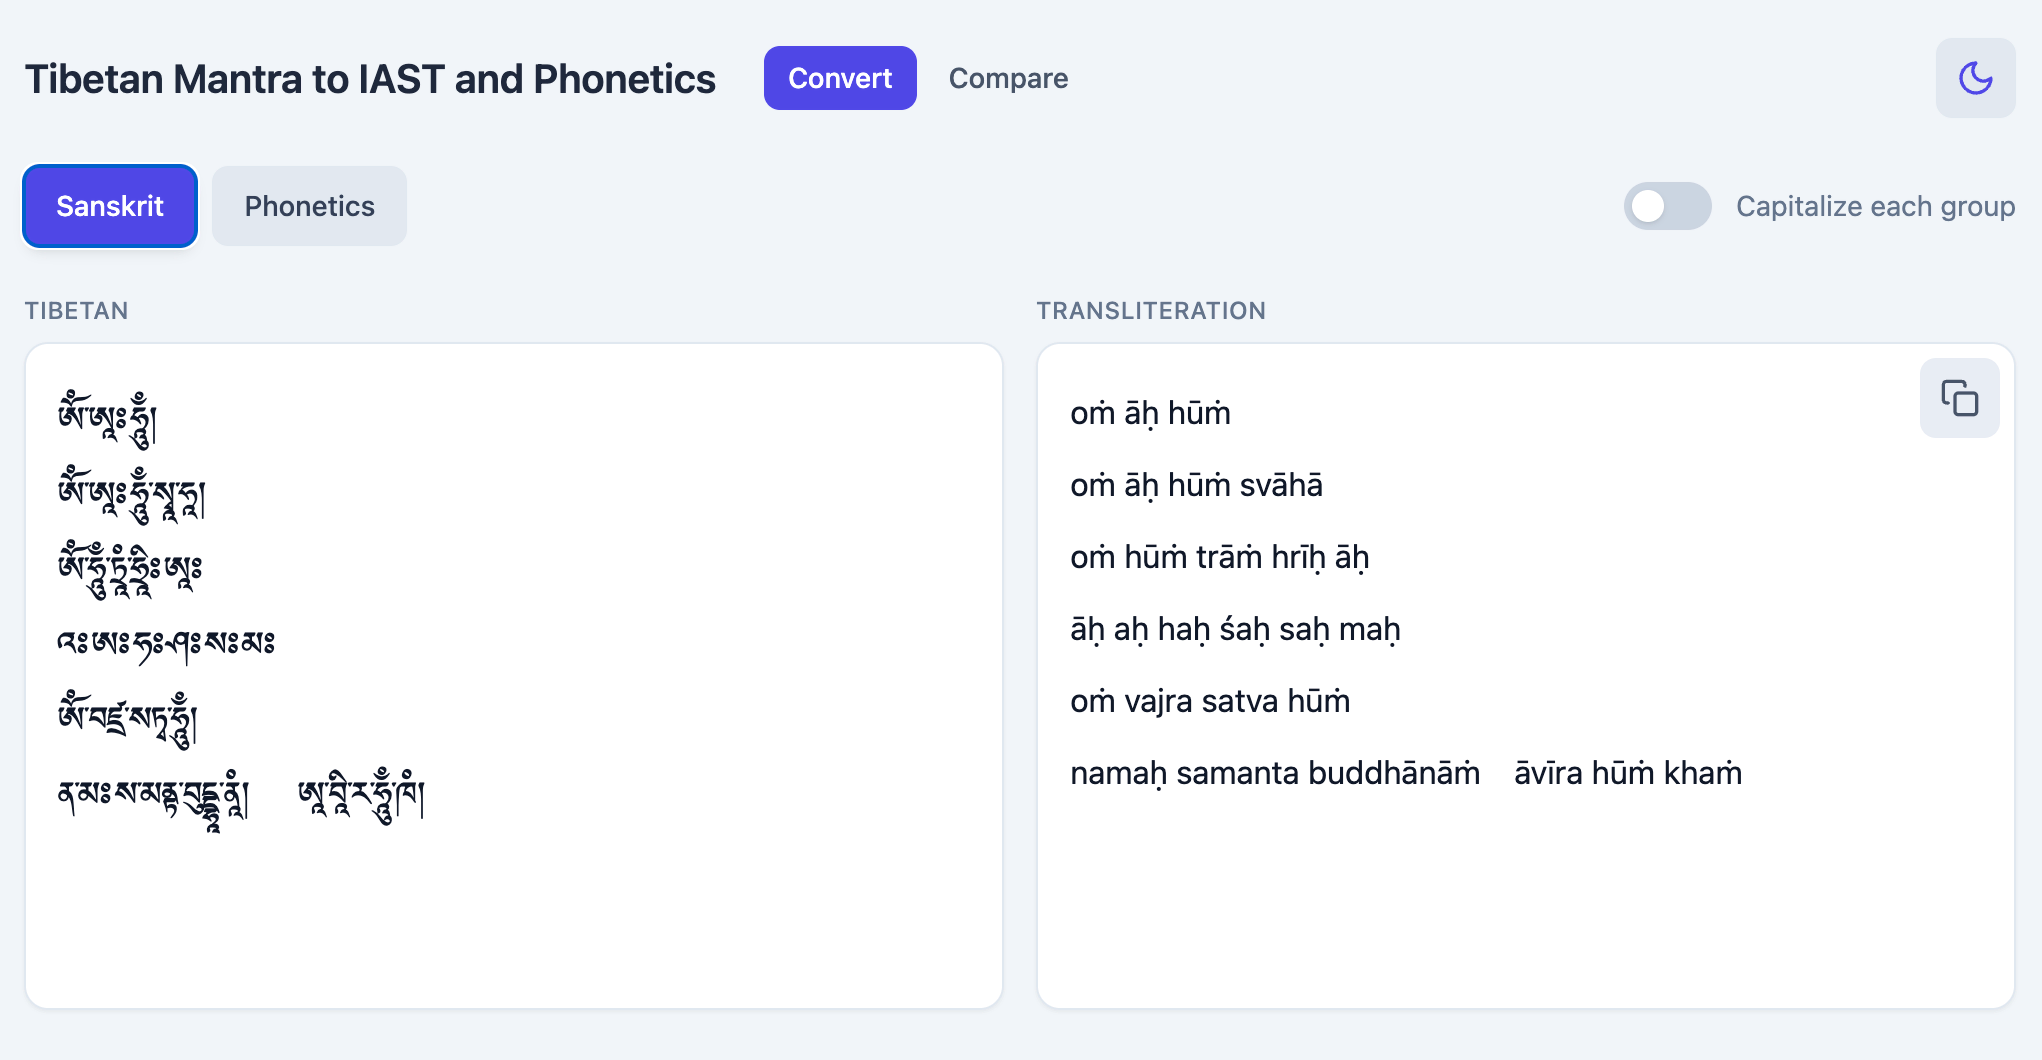Viewport: 2042px width, 1060px height.
Task: Switch to the Phonetics mode
Action: 308,206
